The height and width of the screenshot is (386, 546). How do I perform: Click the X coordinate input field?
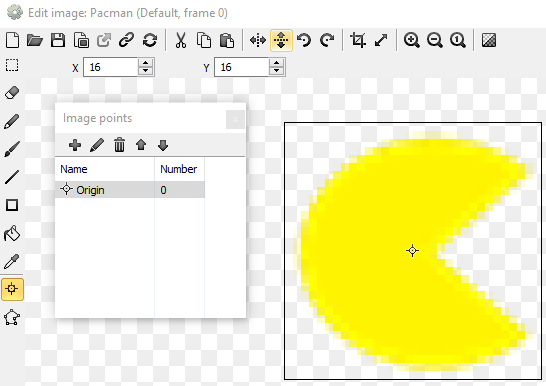[111, 67]
